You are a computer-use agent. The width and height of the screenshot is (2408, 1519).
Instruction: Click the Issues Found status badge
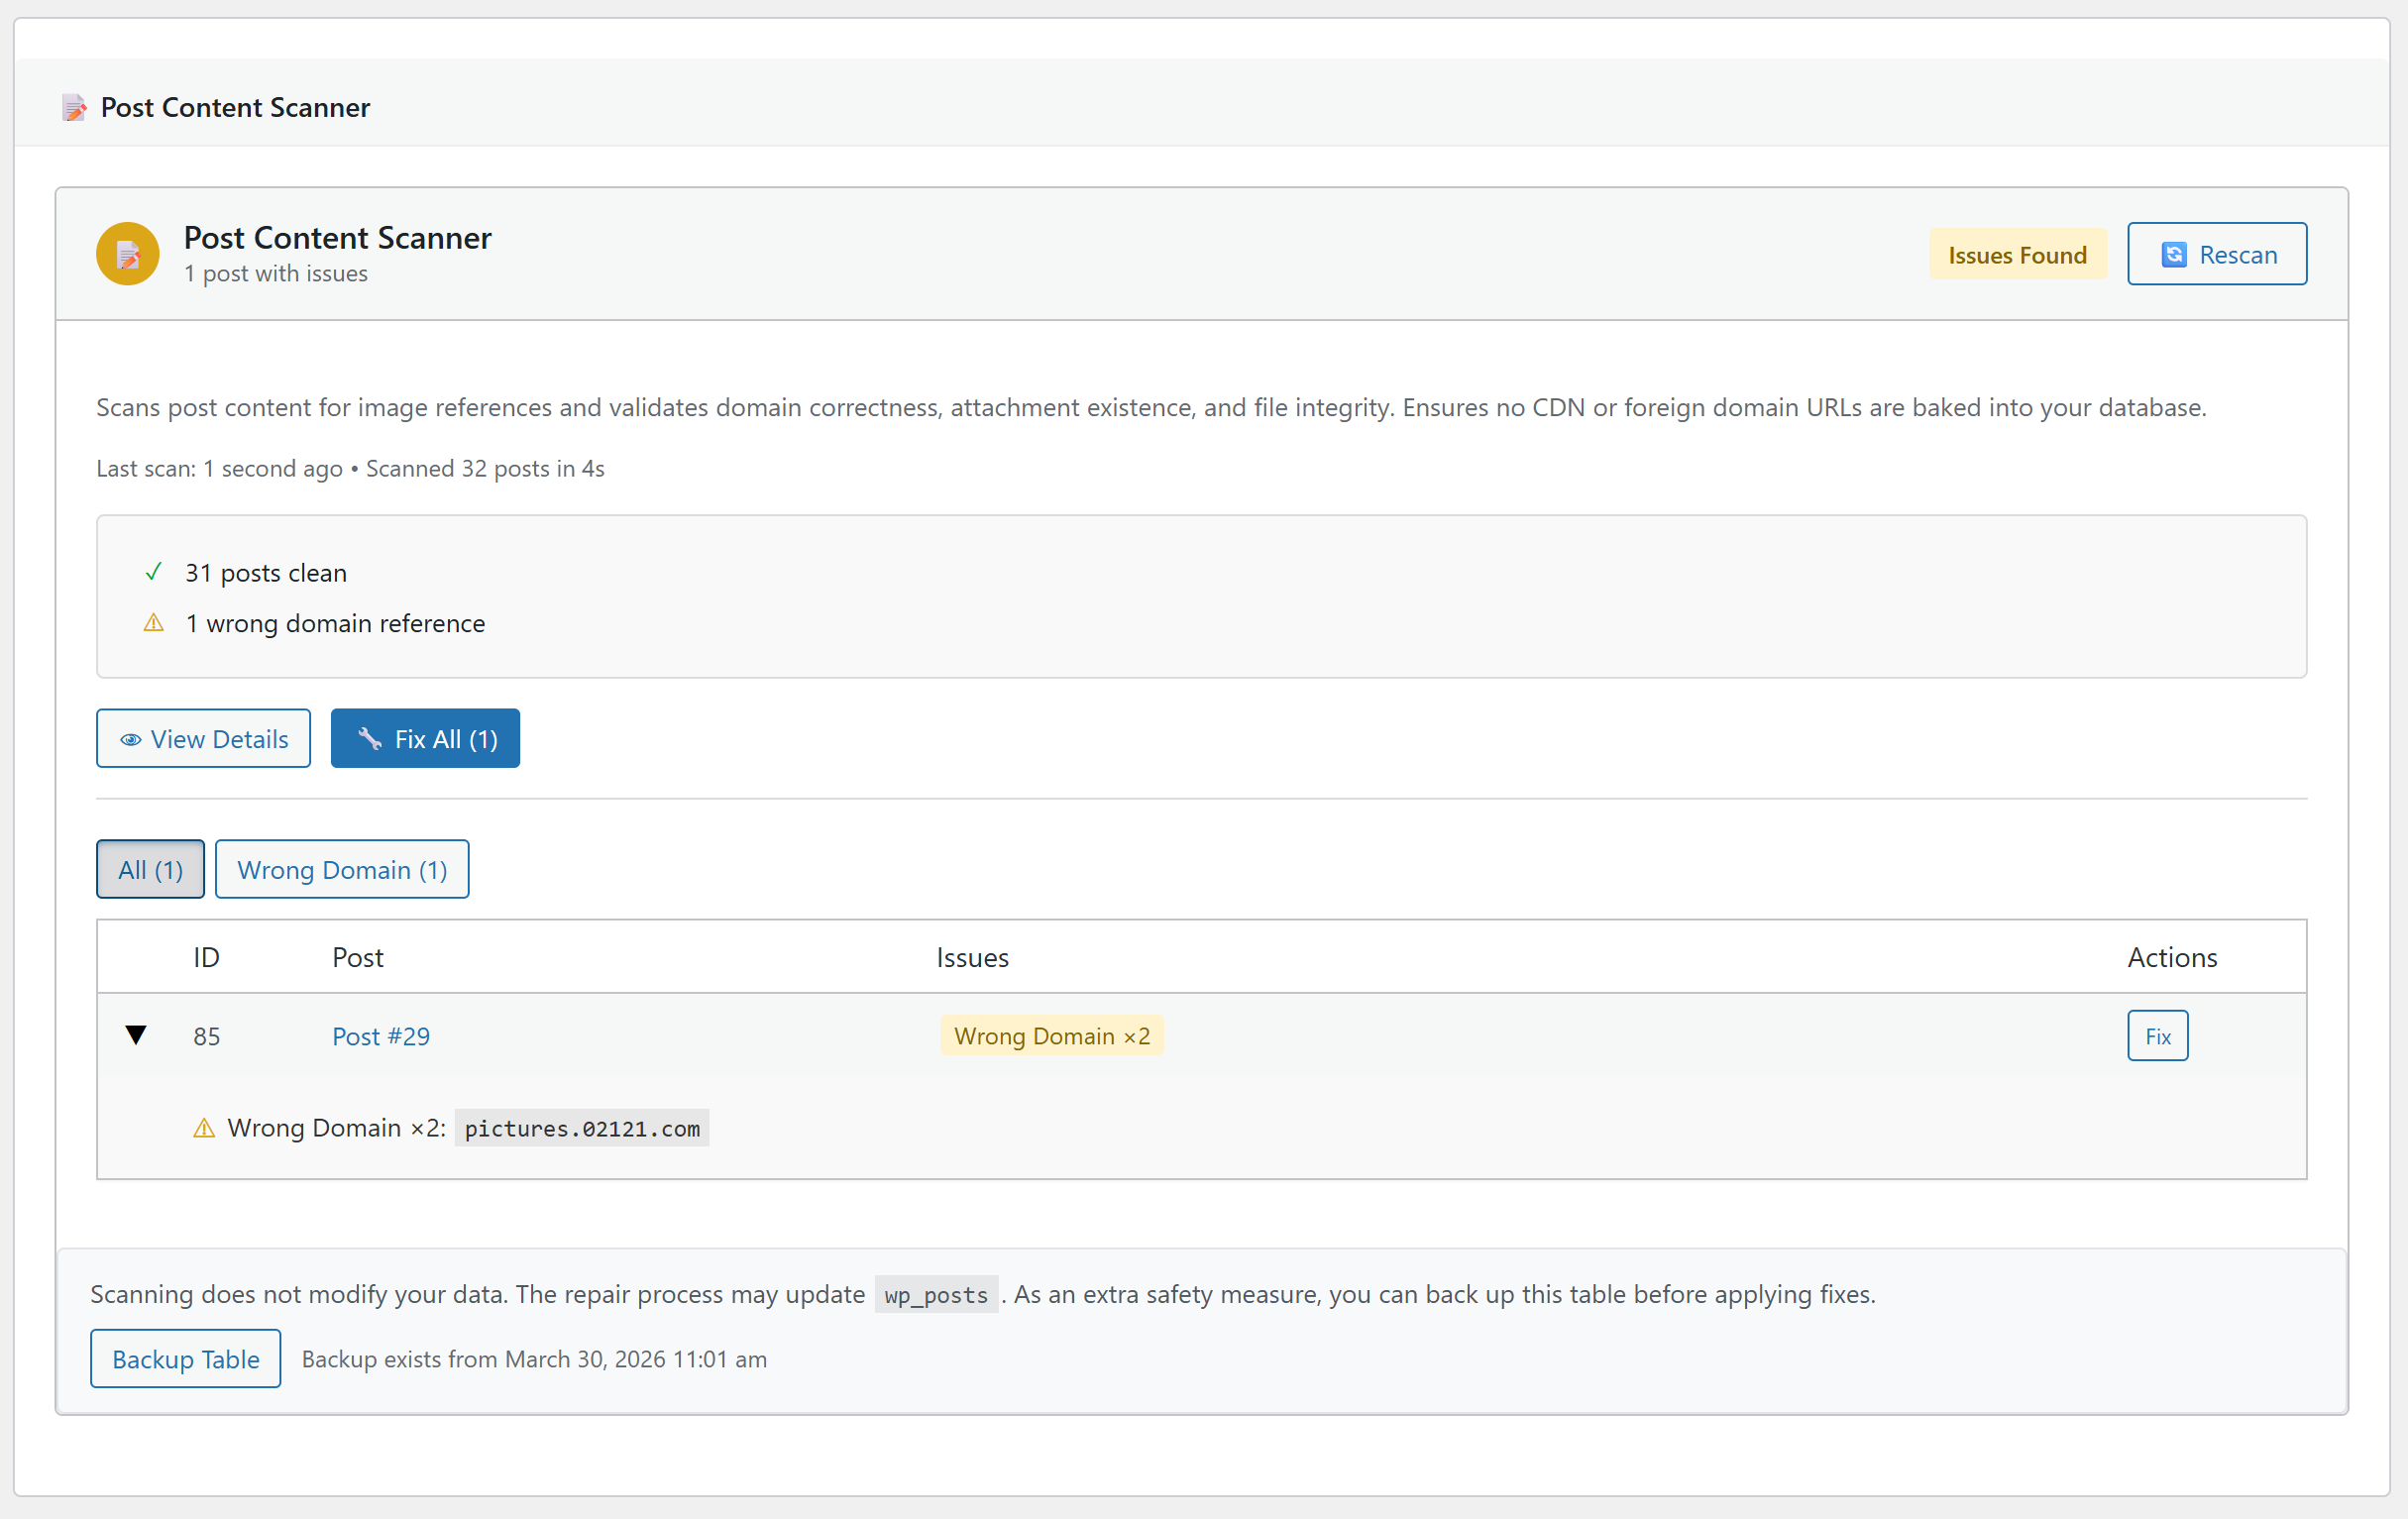coord(2016,255)
